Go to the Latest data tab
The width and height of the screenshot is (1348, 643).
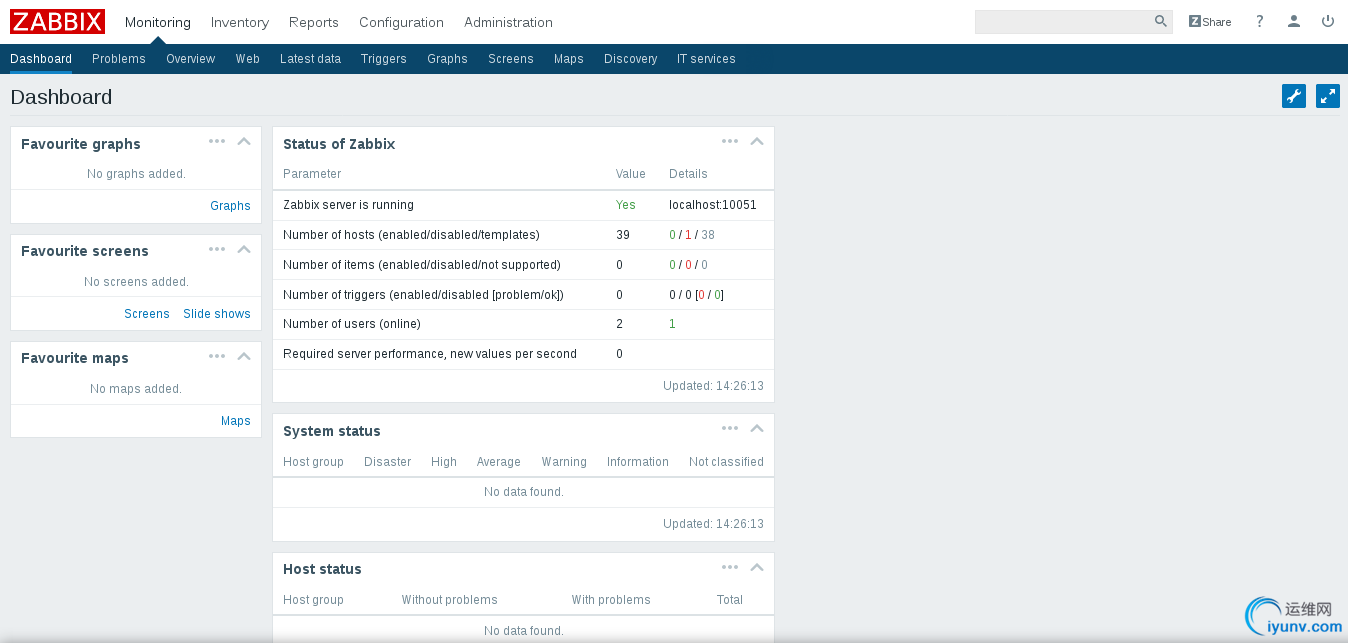(311, 59)
